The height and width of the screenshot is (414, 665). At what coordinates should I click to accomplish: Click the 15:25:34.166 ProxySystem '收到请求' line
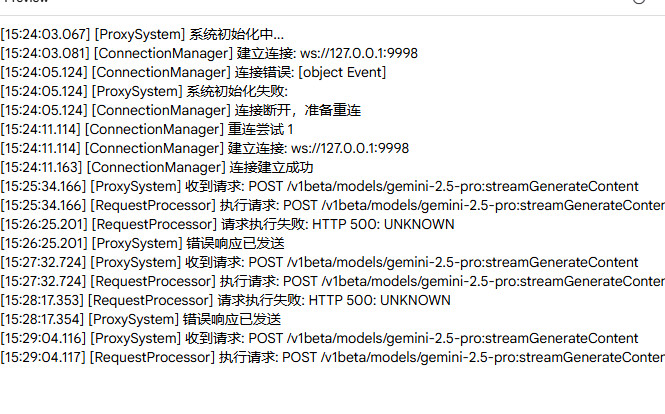[x=319, y=186]
